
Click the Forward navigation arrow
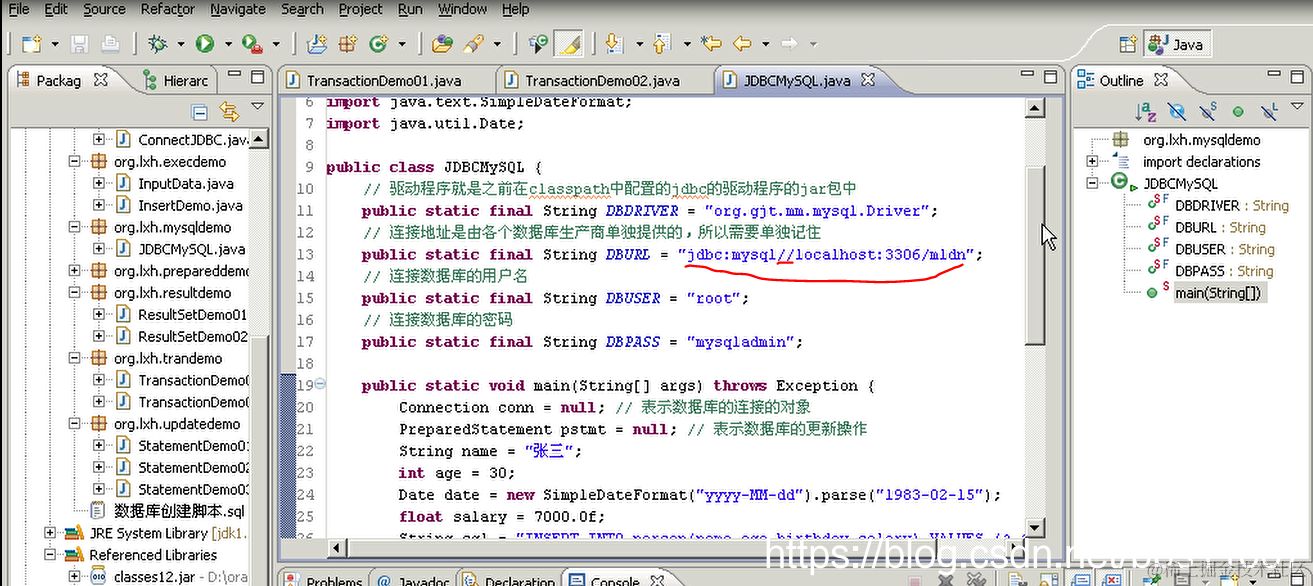pos(789,44)
